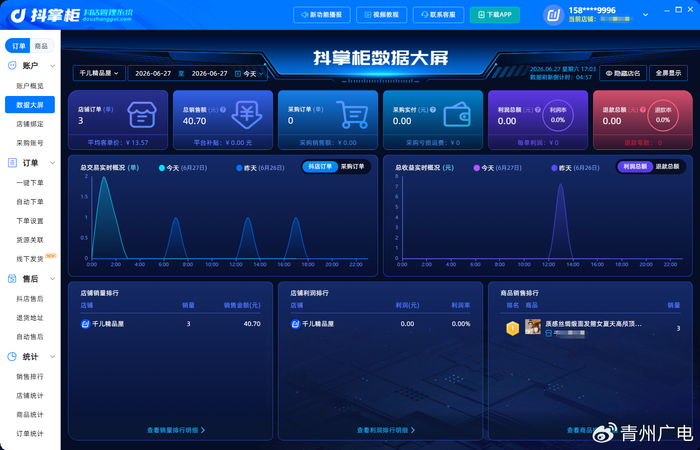
Task: Click the 利润率 circular gauge
Action: pos(558,115)
